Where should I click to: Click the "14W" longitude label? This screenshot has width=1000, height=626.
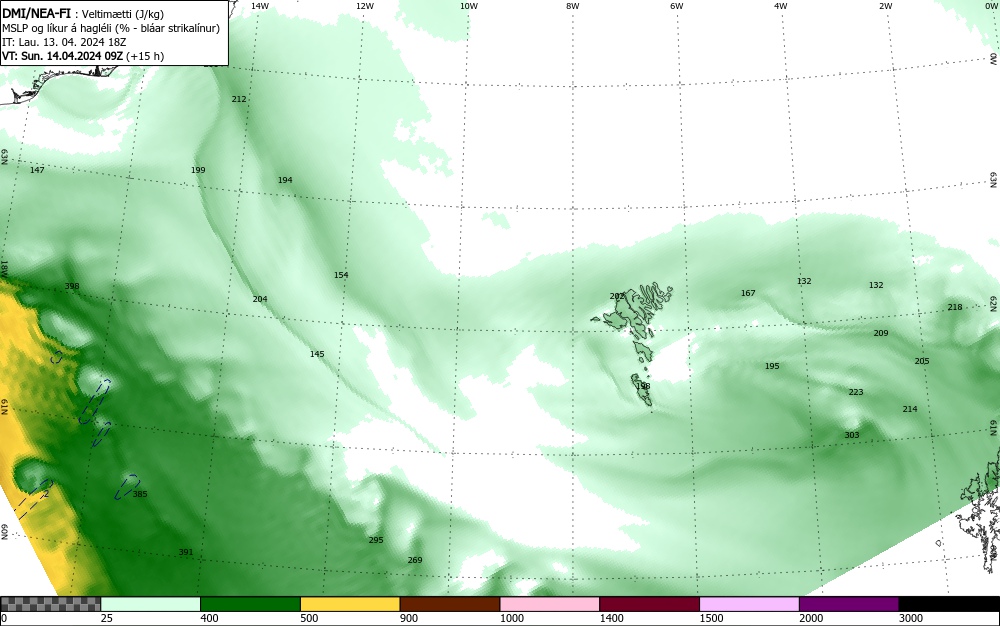[x=260, y=6]
